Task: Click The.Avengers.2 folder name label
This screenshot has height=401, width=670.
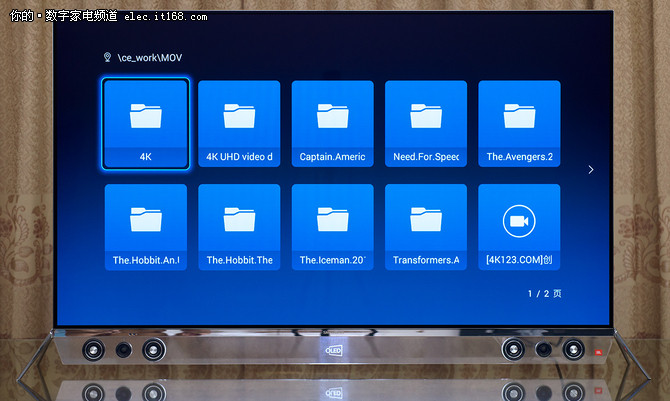Action: coord(519,157)
